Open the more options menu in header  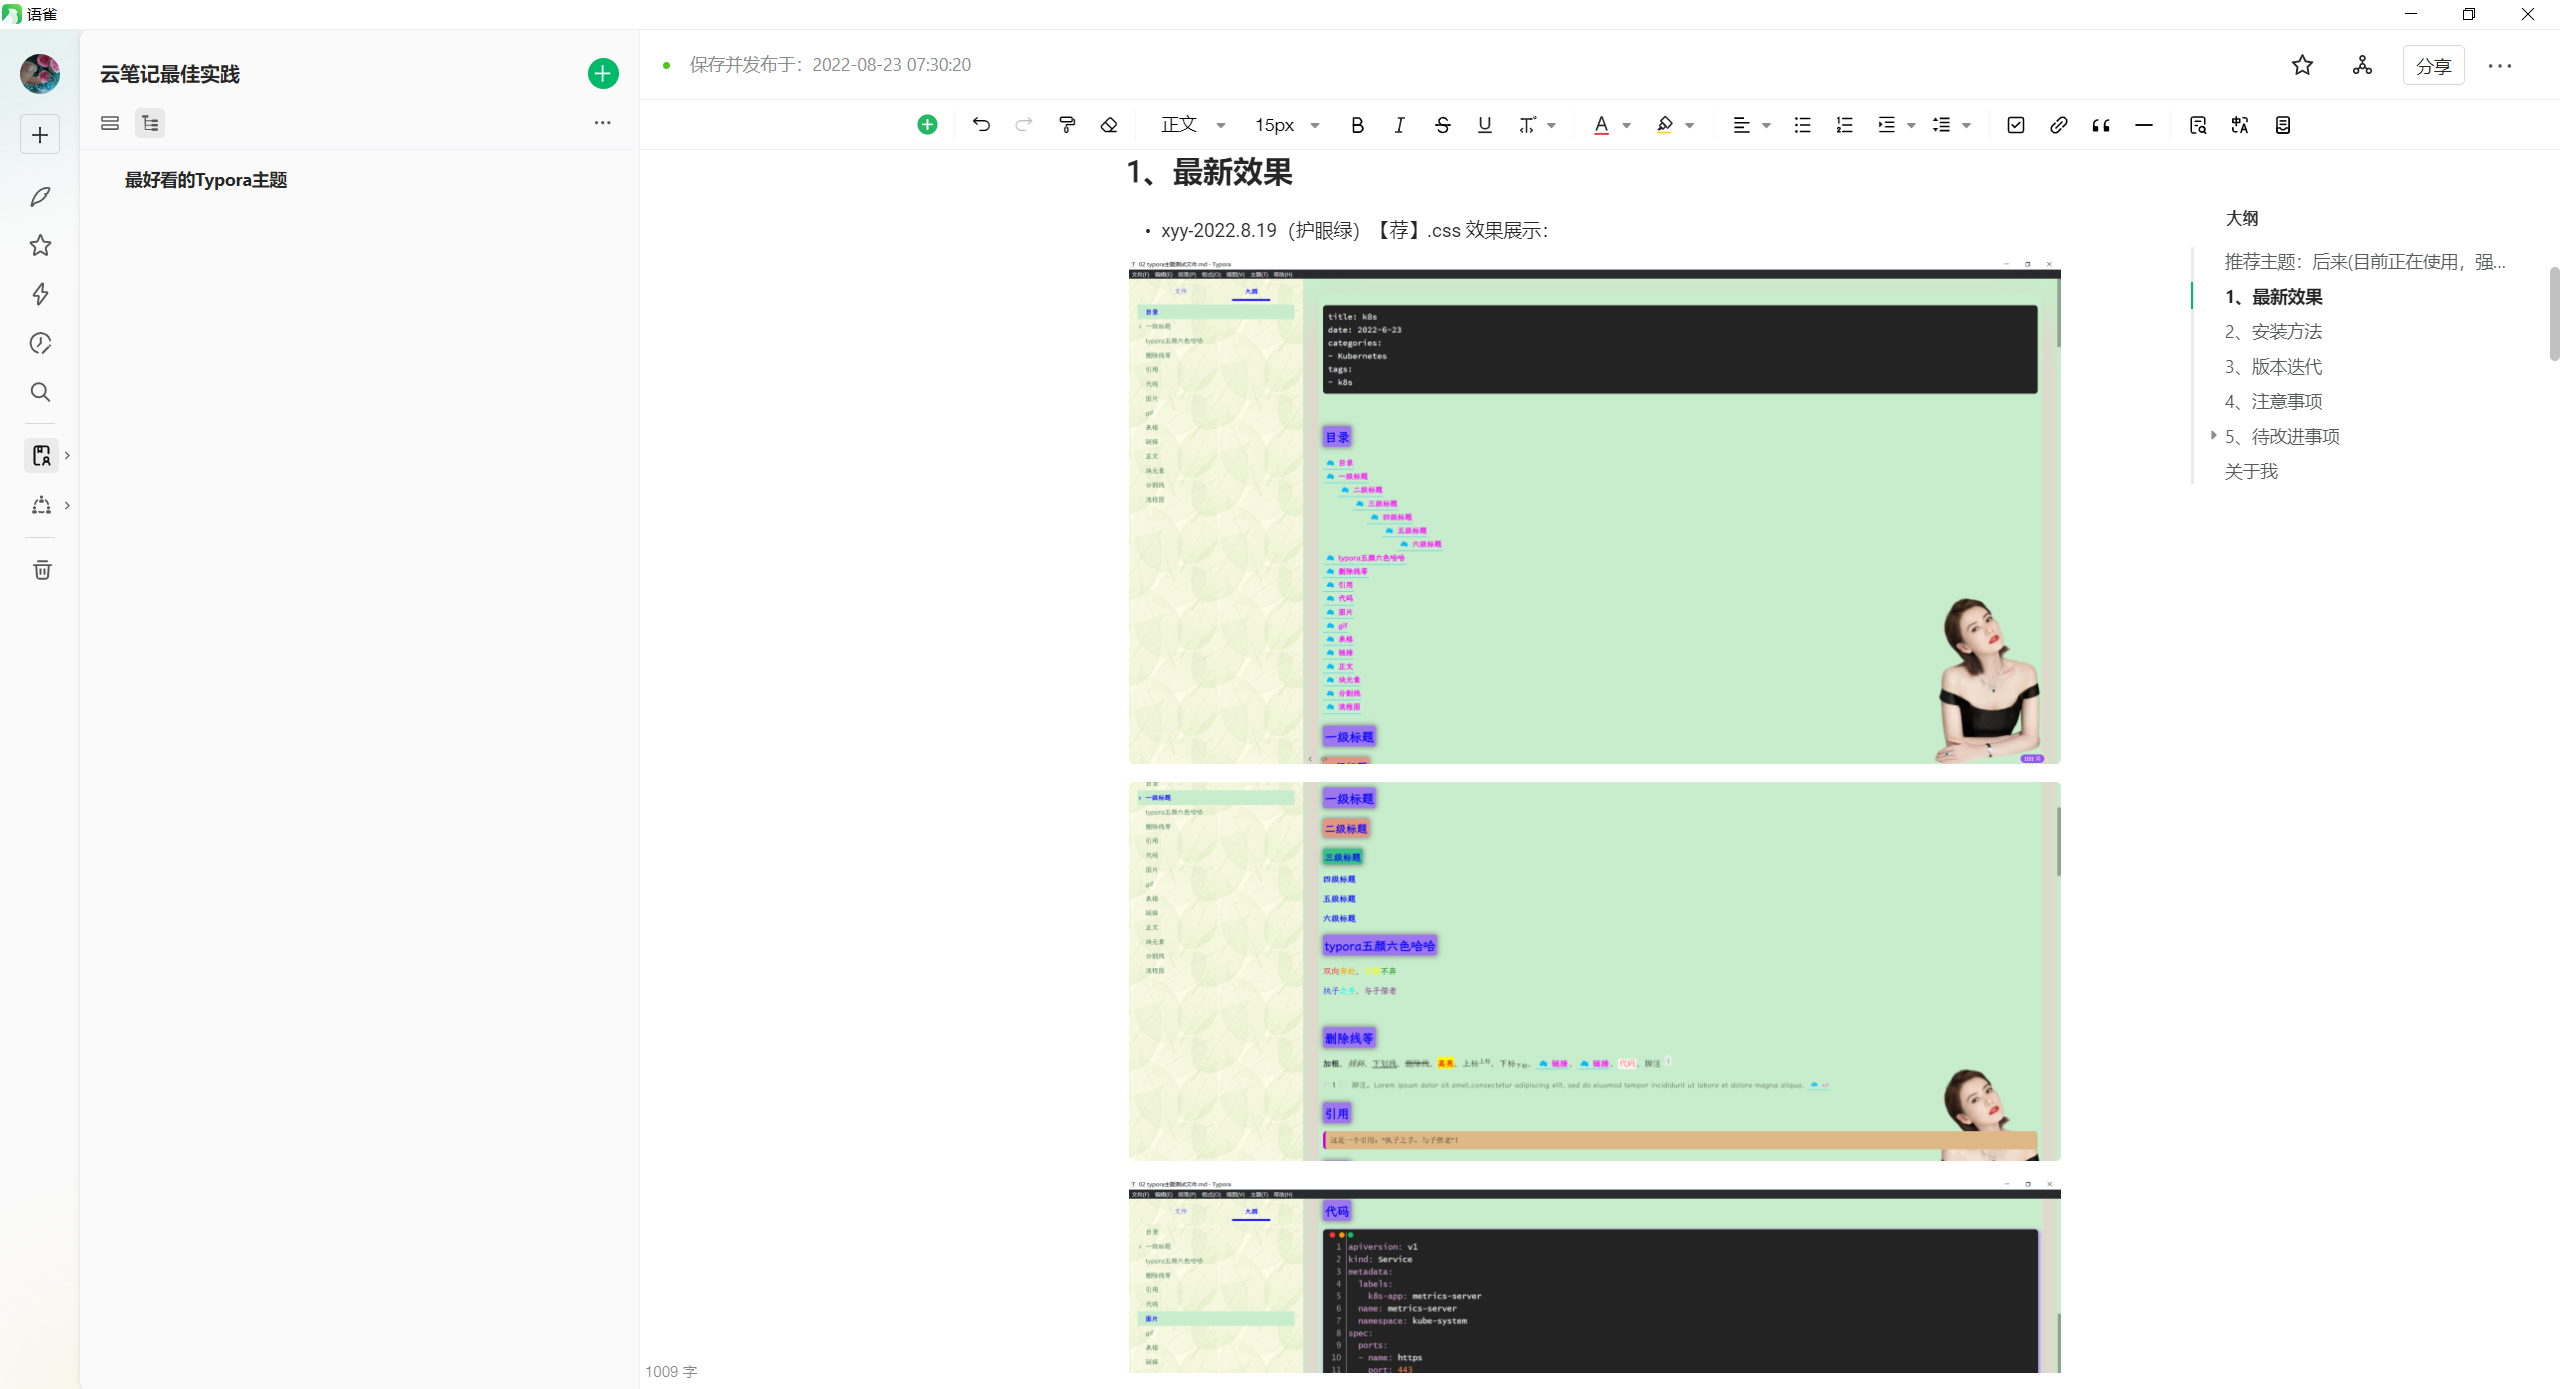2500,66
